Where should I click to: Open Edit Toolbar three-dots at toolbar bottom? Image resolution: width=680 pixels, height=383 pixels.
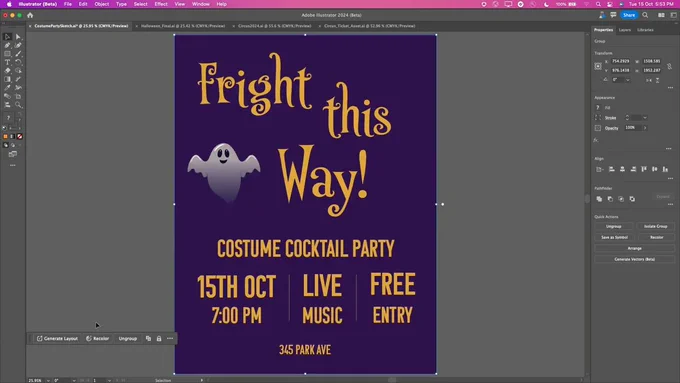point(13,165)
